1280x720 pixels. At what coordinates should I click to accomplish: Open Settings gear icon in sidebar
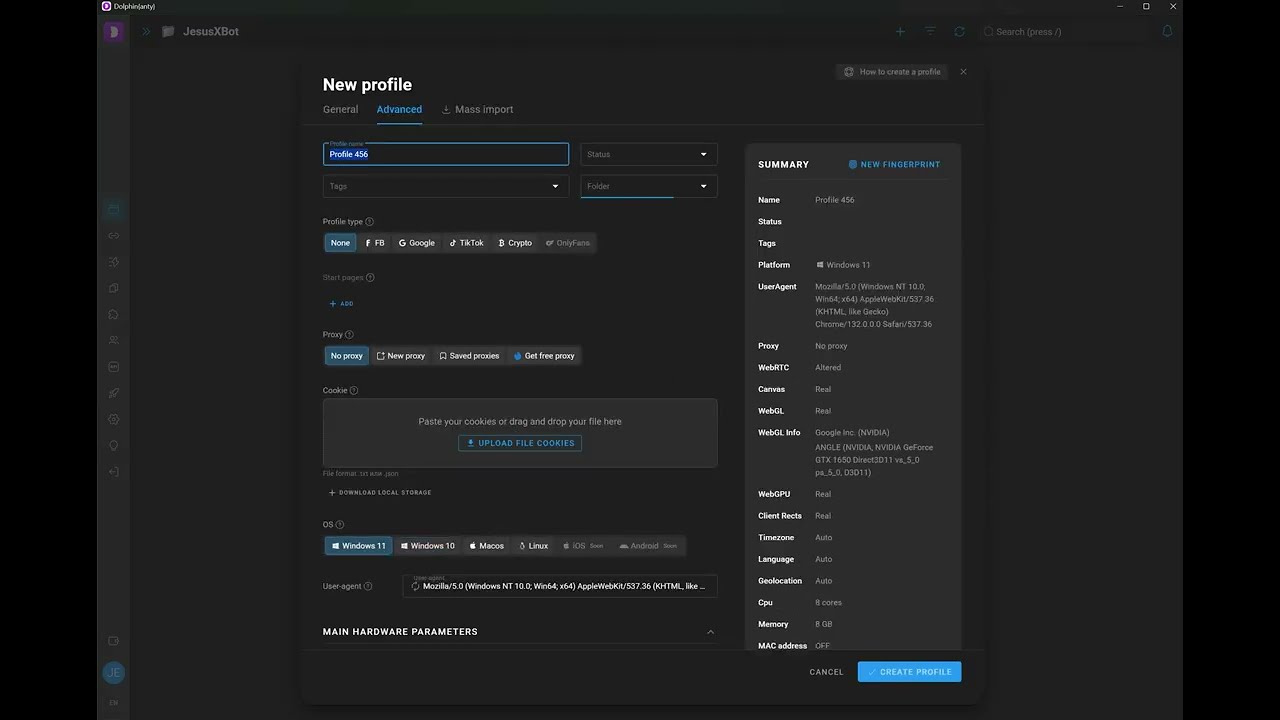coord(114,419)
